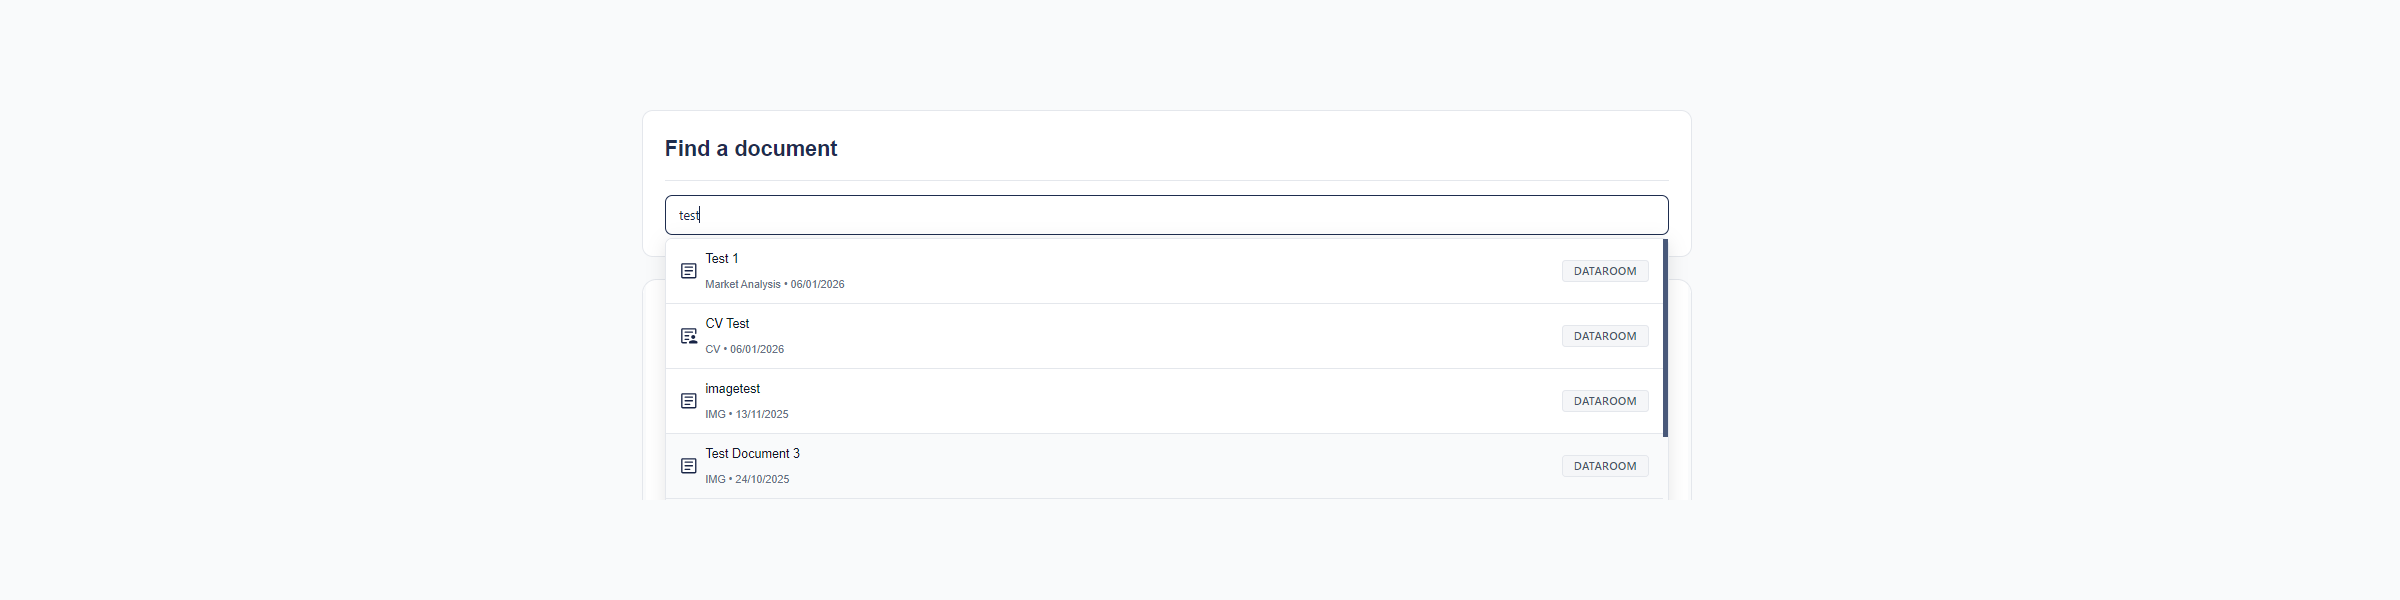Click the IMG • 13/11/2025 subtitle text

click(x=746, y=414)
